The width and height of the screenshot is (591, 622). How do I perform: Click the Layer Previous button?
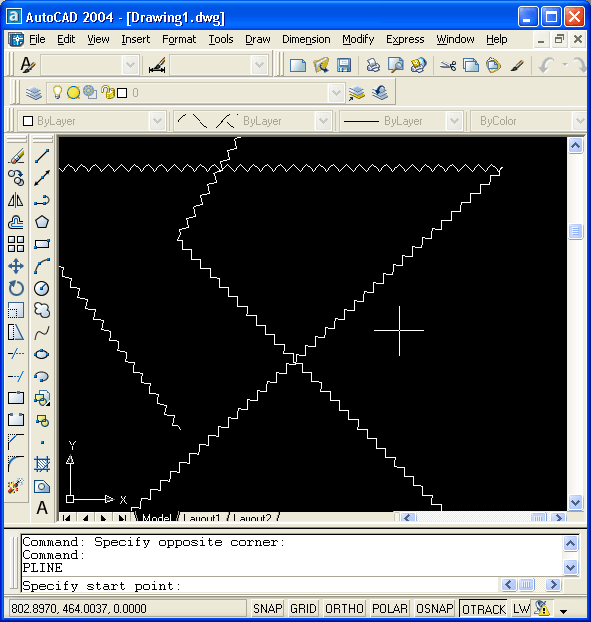380,93
